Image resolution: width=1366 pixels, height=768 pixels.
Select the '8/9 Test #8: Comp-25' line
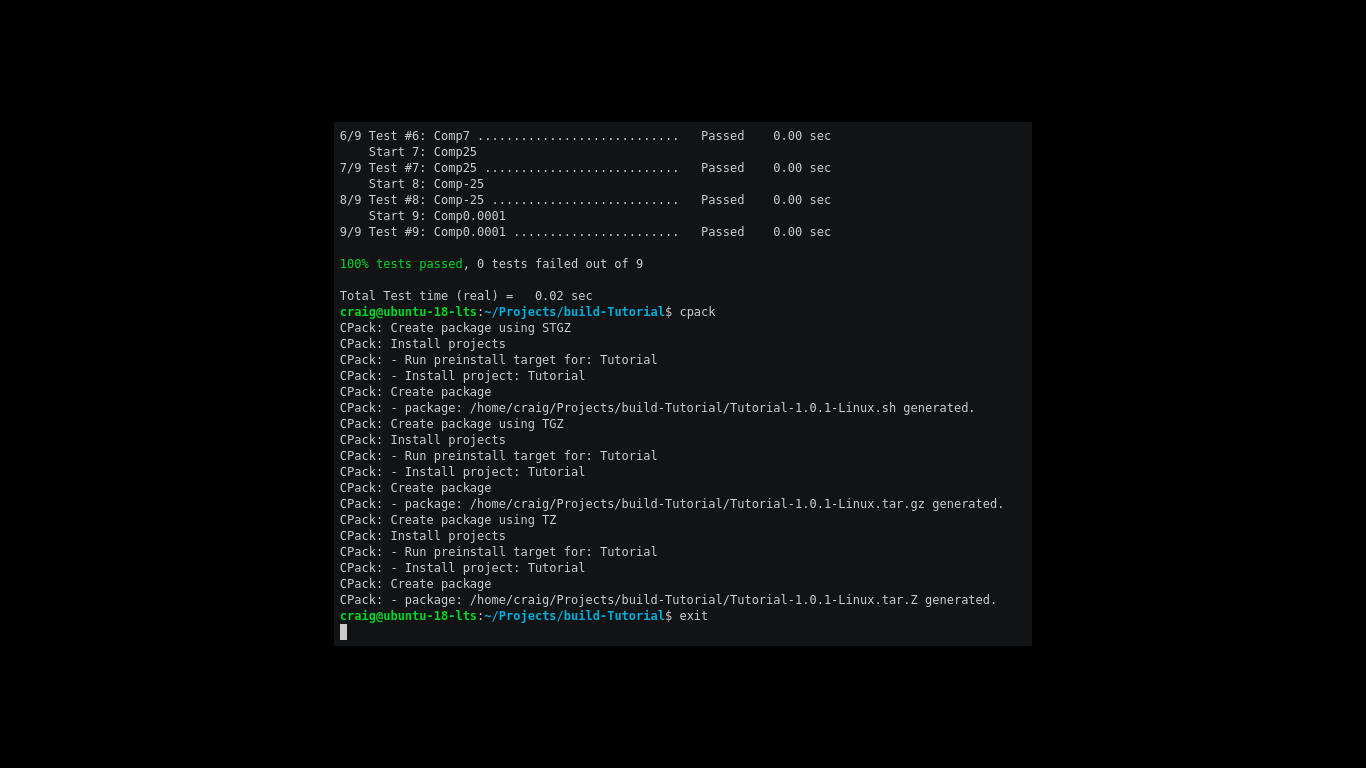click(x=585, y=200)
